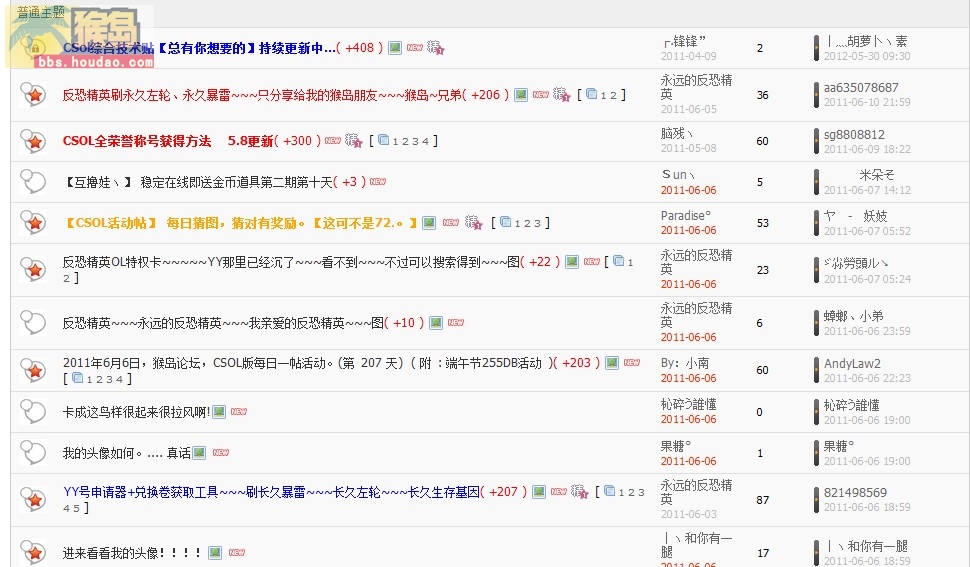The image size is (970, 567).
Task: Open author profile Paradise°
Action: (686, 216)
